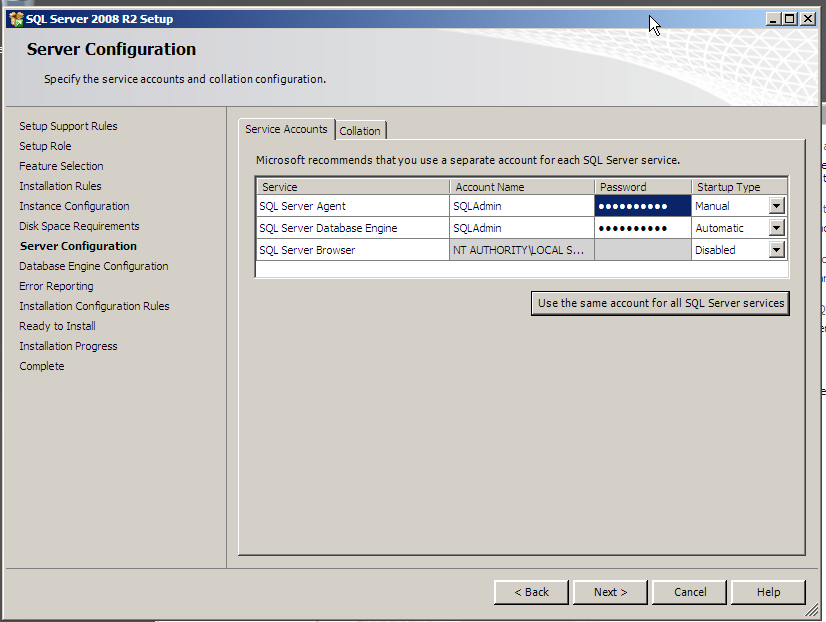Click the Startup Type column header
This screenshot has height=622, width=826.
click(740, 187)
